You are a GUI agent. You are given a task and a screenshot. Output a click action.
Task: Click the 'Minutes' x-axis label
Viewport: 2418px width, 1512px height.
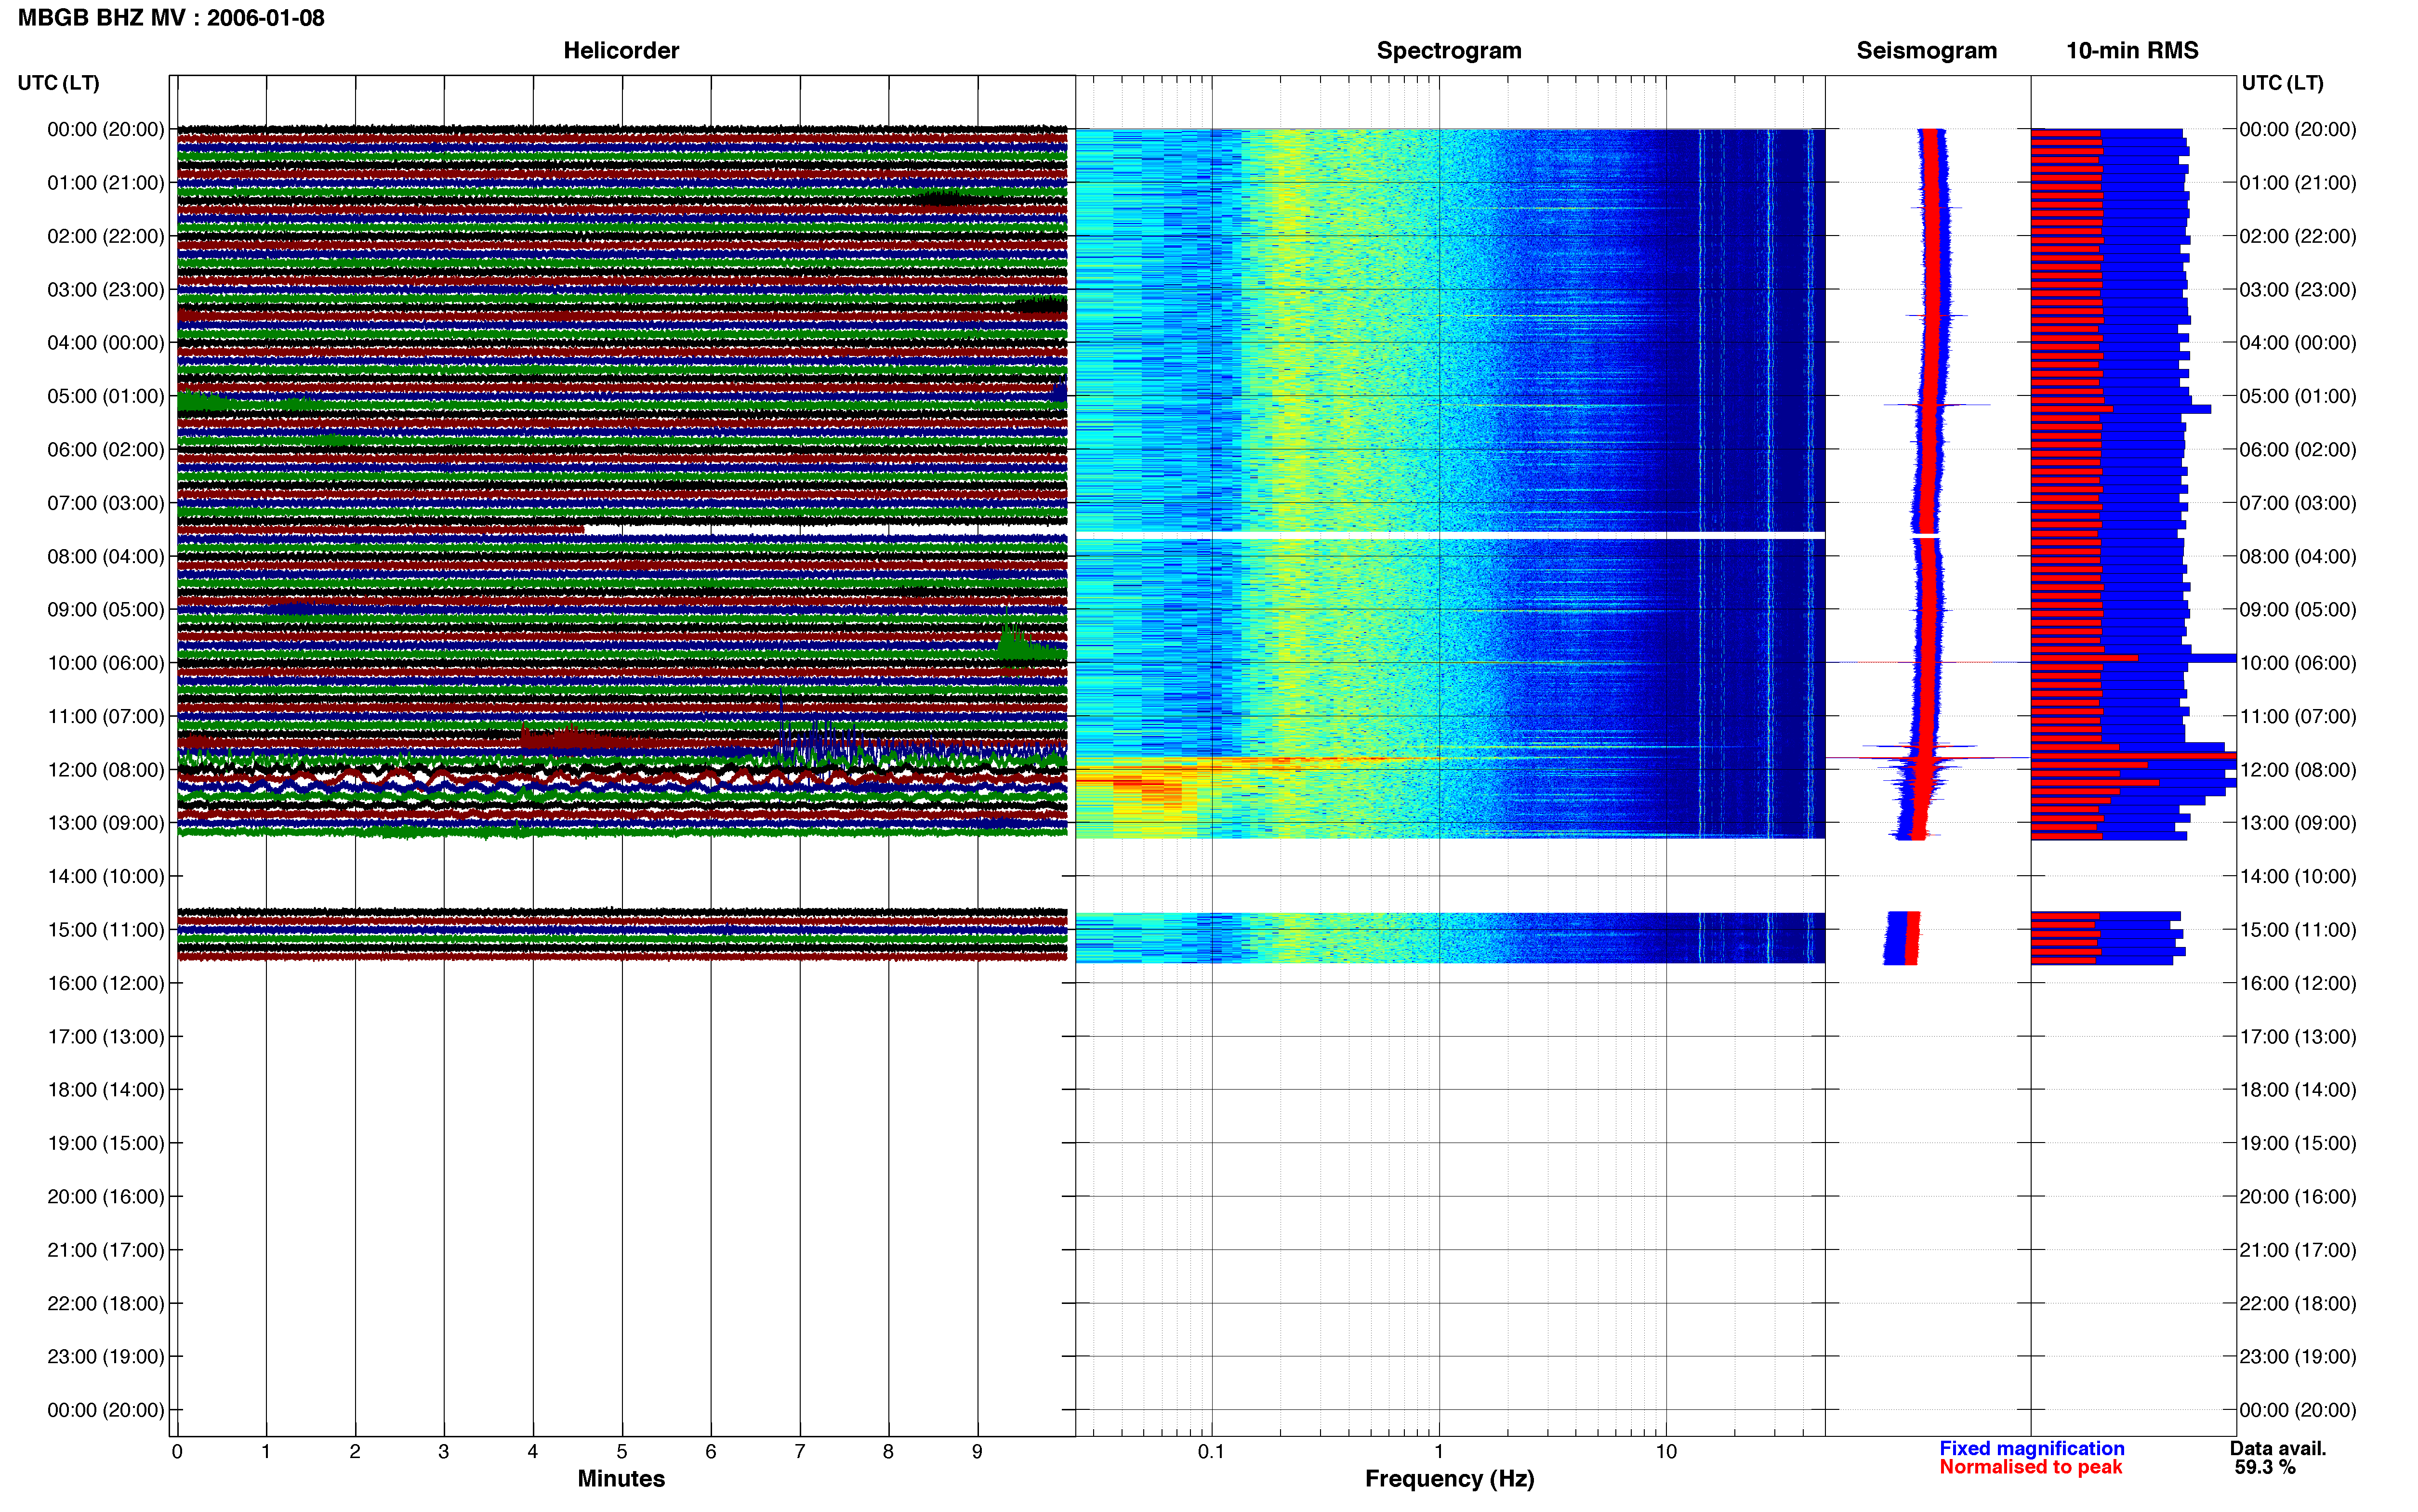click(x=621, y=1479)
